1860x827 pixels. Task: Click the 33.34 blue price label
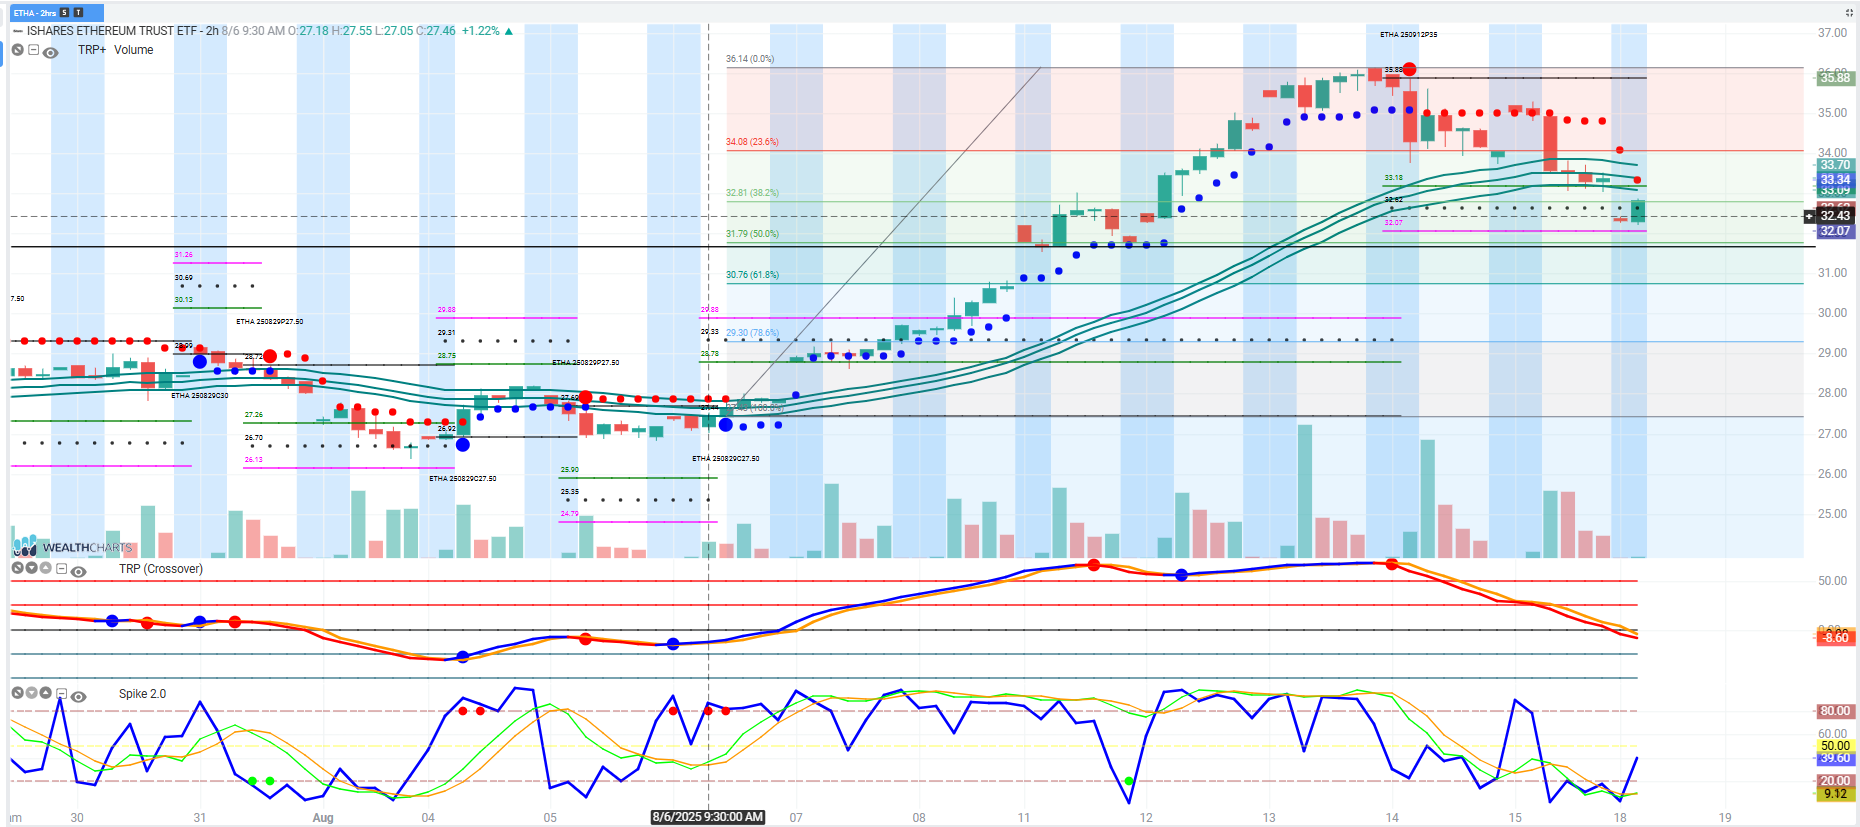click(1835, 180)
